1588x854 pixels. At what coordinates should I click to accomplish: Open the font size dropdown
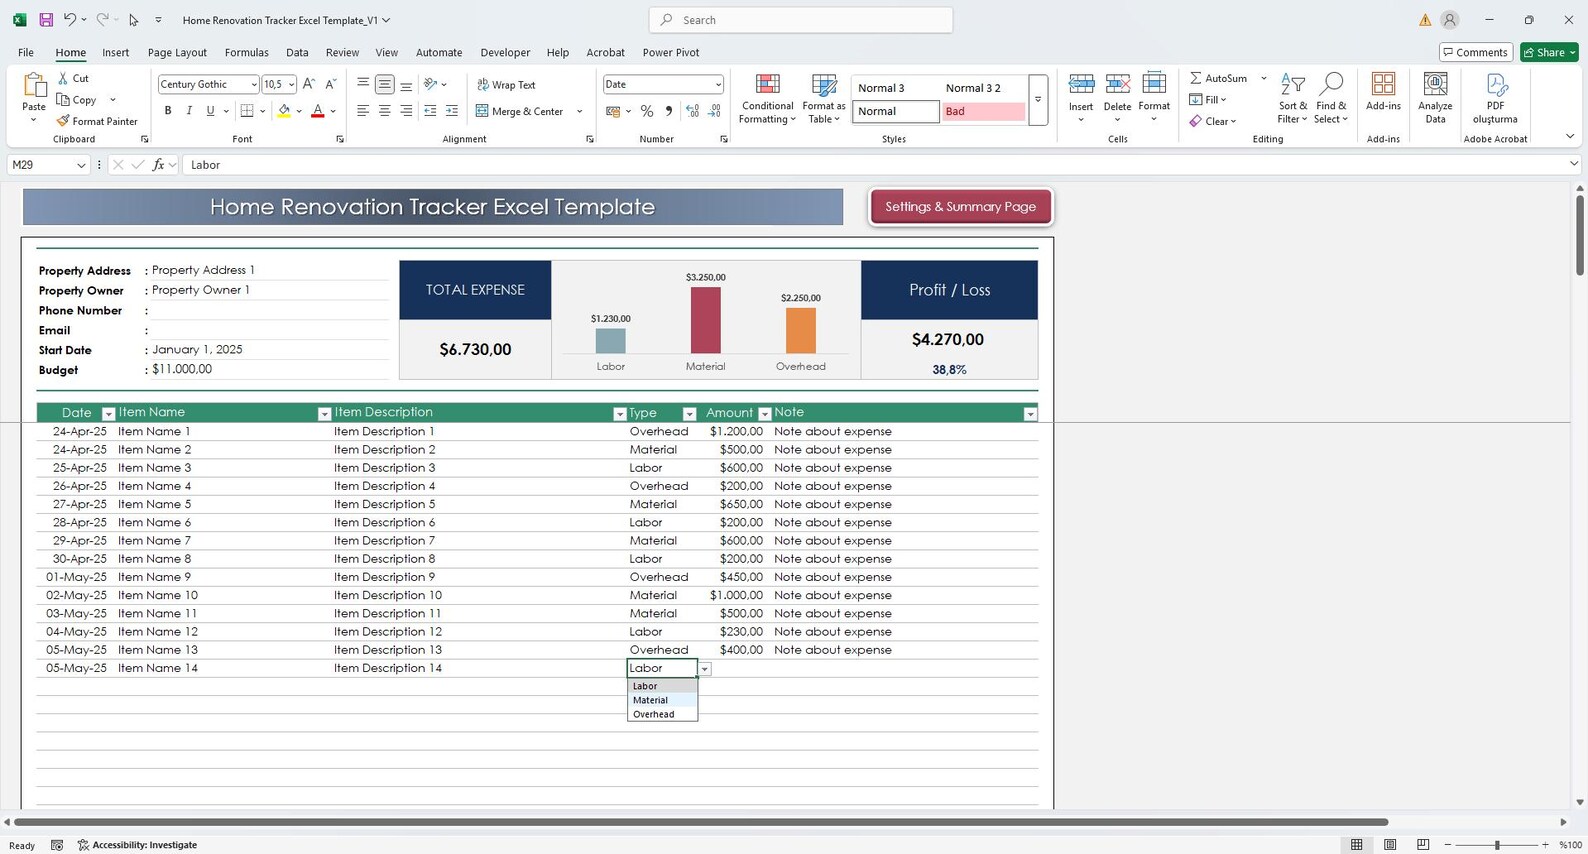coord(291,85)
